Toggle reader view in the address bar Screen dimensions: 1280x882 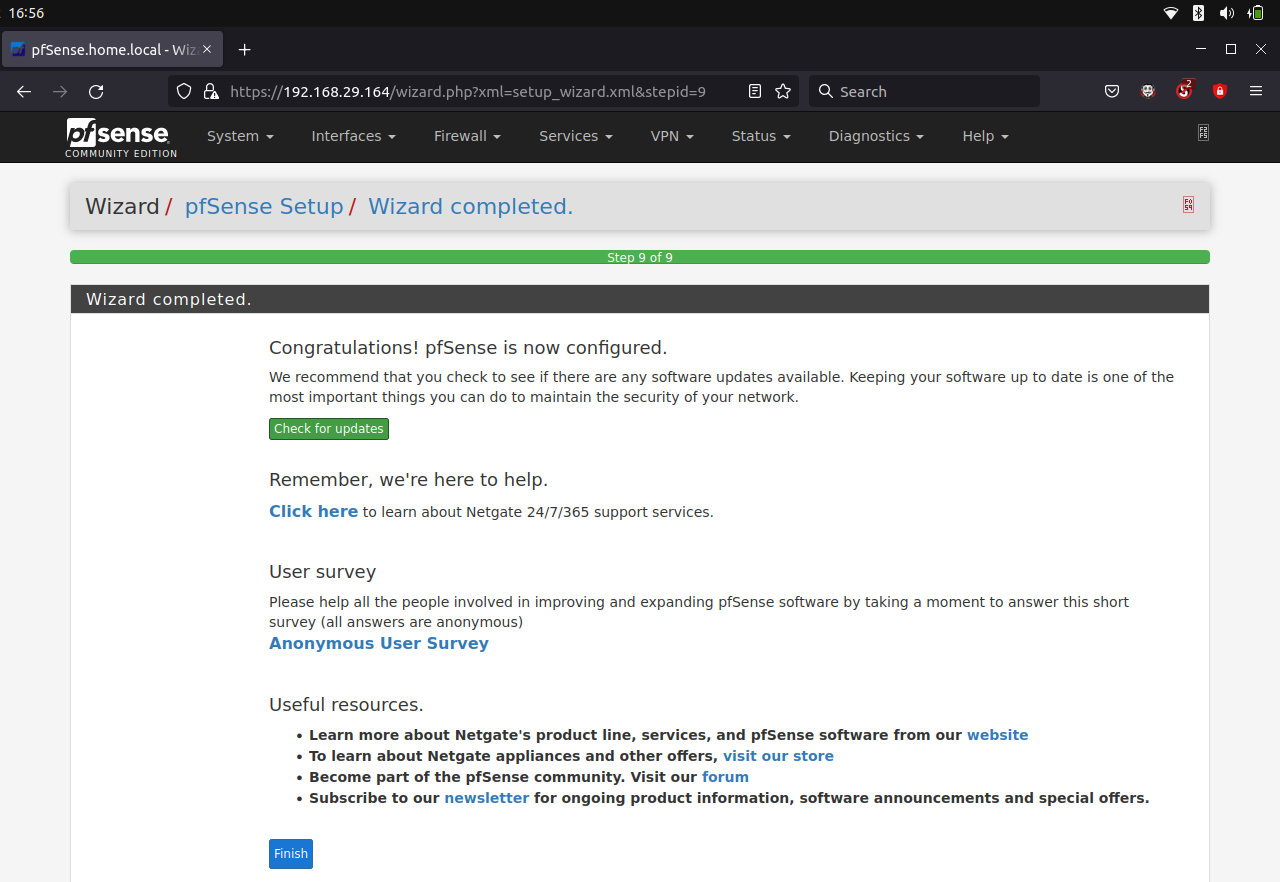click(x=755, y=91)
